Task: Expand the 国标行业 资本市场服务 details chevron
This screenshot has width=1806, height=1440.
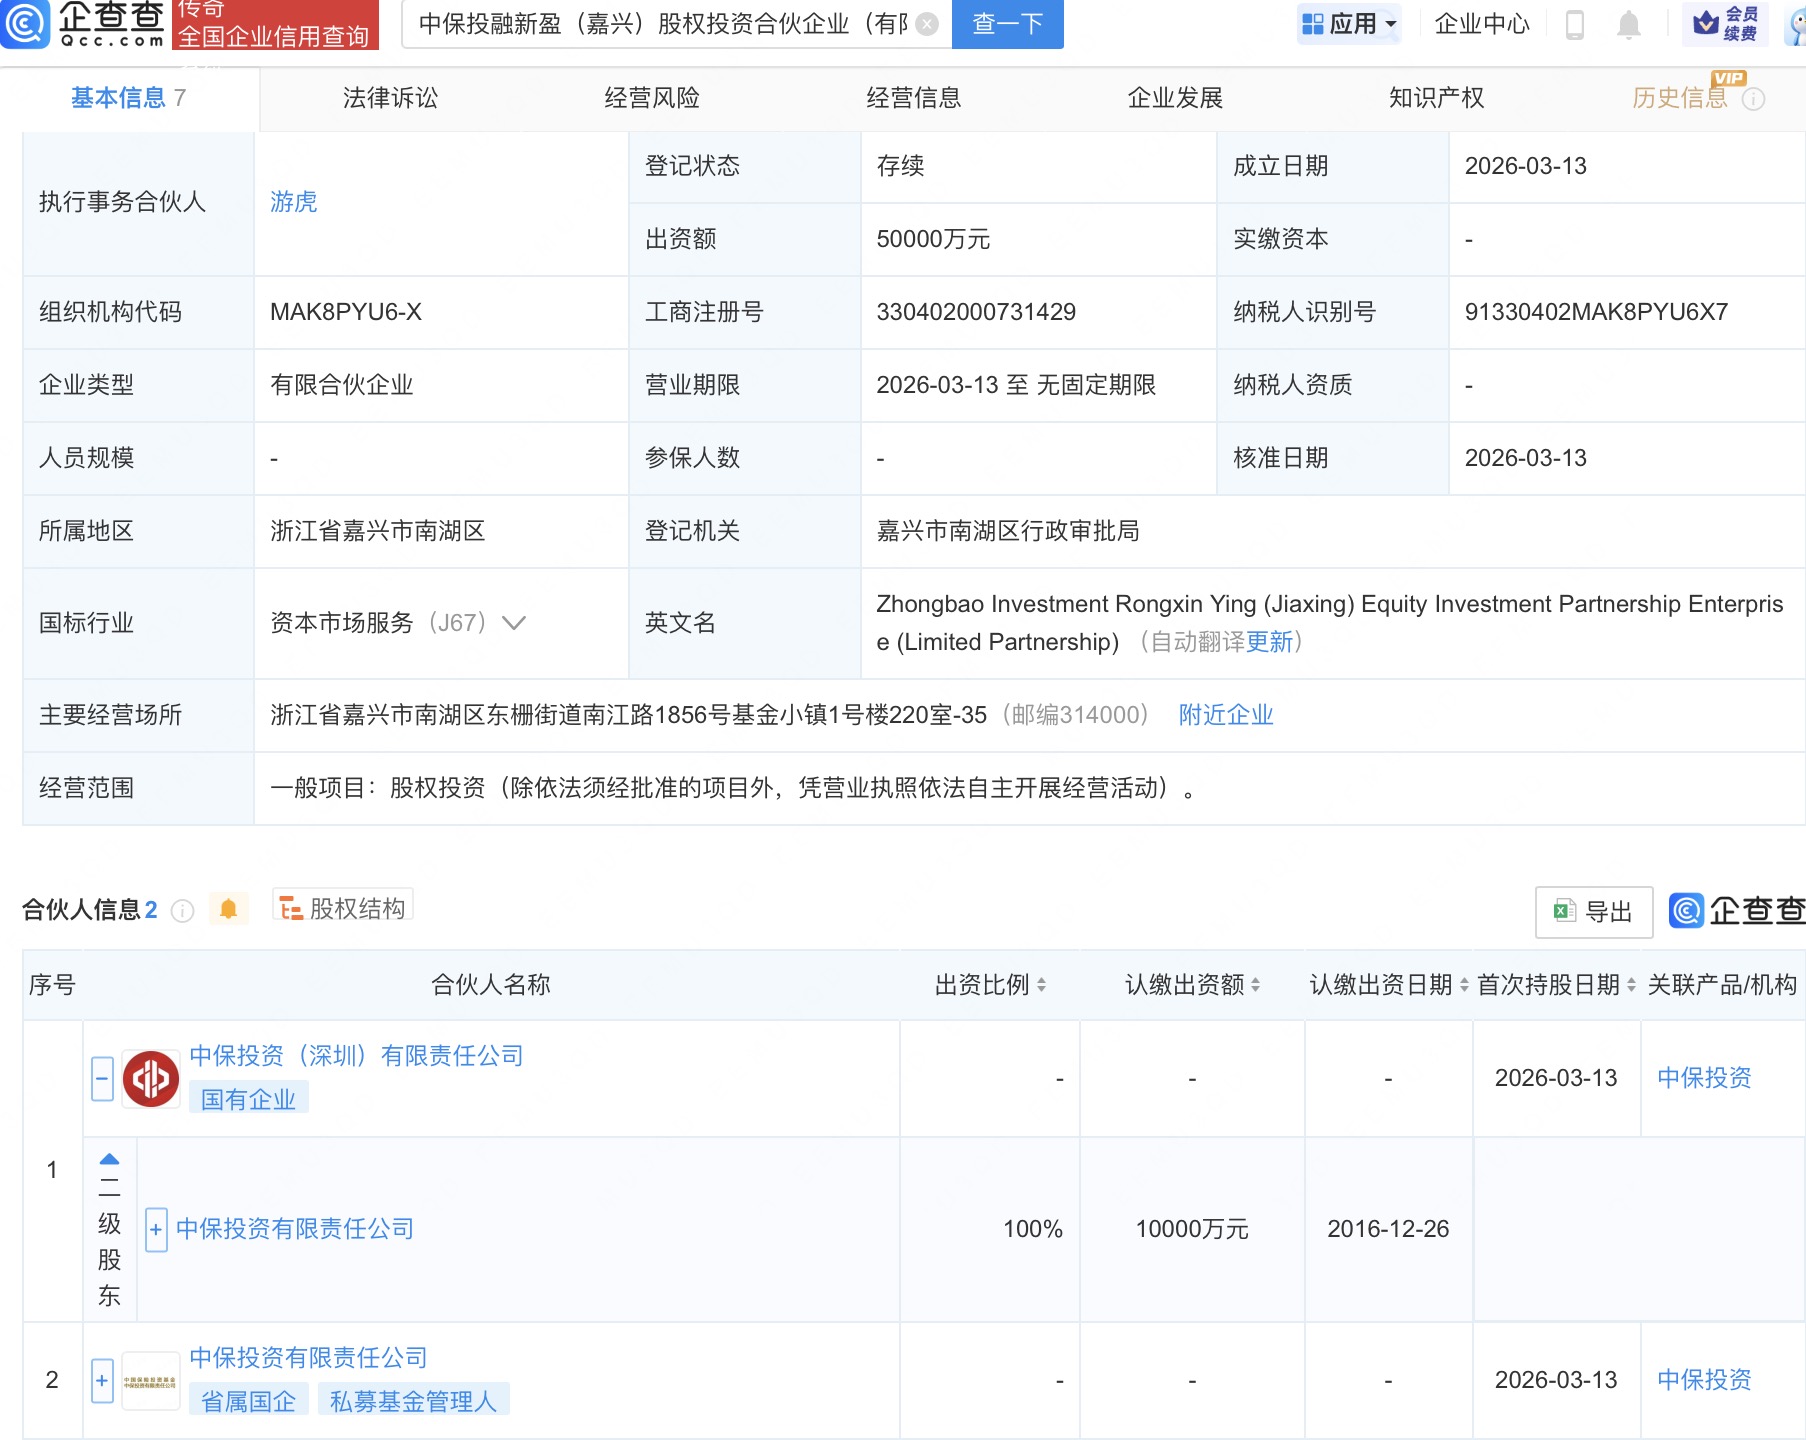Action: (x=513, y=623)
